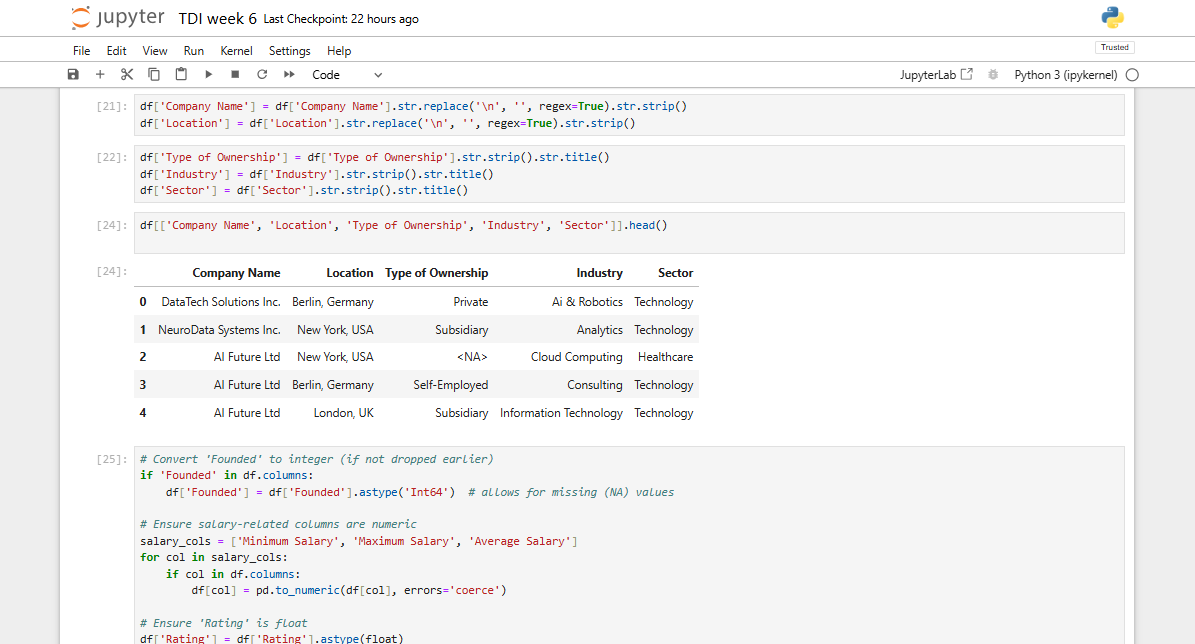The image size is (1195, 644).
Task: Open the Kernel menu
Action: coord(236,51)
